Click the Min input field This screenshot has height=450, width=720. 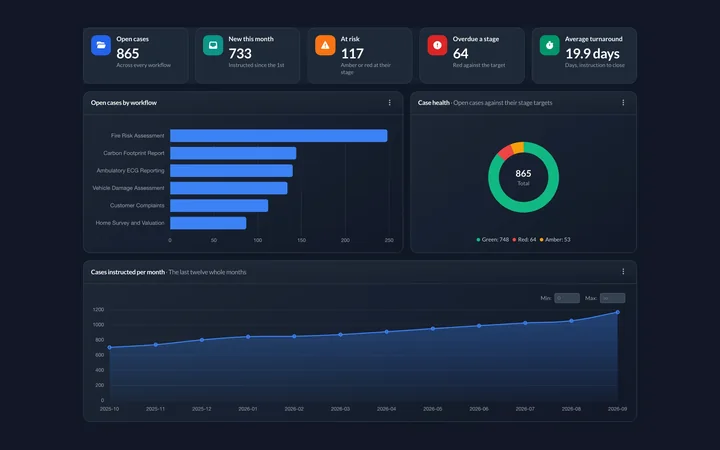pos(567,298)
